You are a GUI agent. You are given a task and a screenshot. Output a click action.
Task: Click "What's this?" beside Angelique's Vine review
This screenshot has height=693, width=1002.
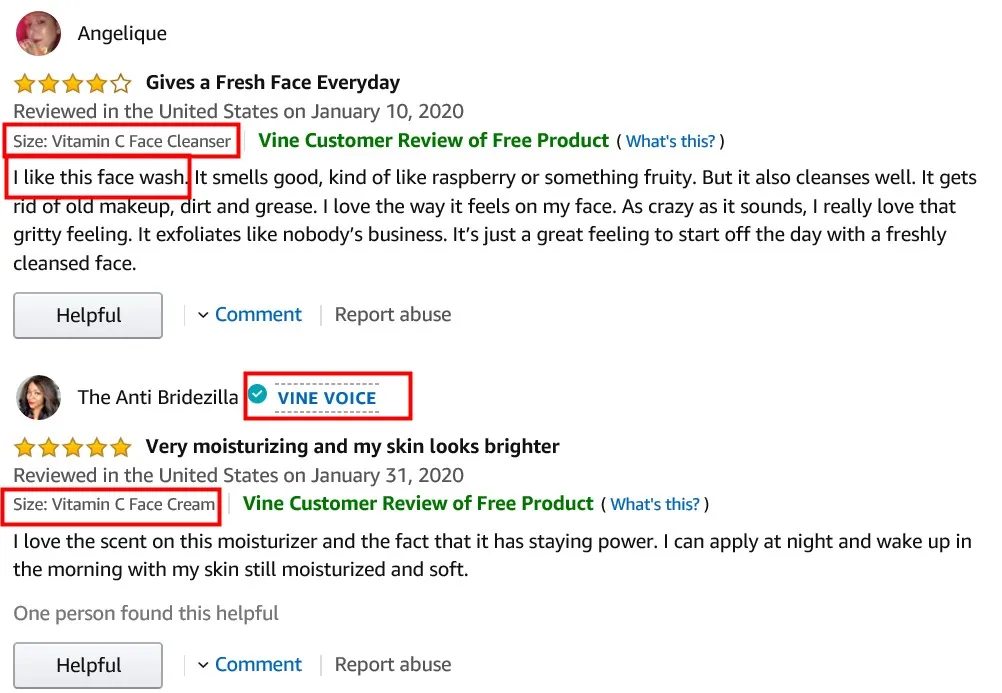pos(670,142)
